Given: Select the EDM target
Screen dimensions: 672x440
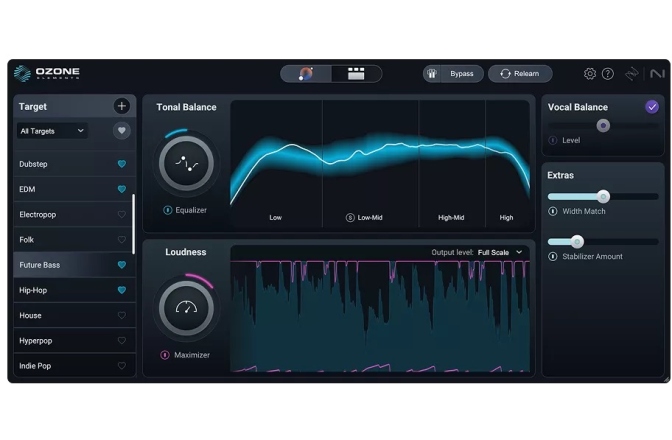Looking at the screenshot, I should pos(75,189).
